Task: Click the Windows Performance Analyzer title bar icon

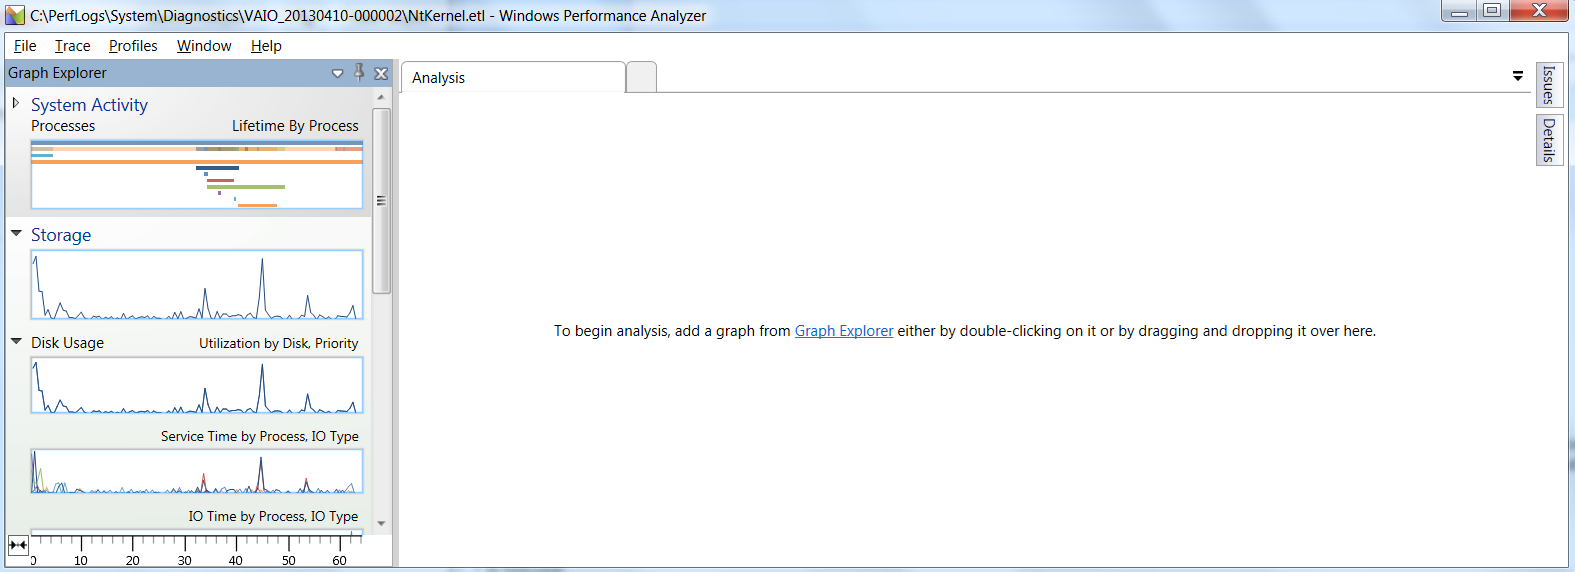Action: pos(15,15)
